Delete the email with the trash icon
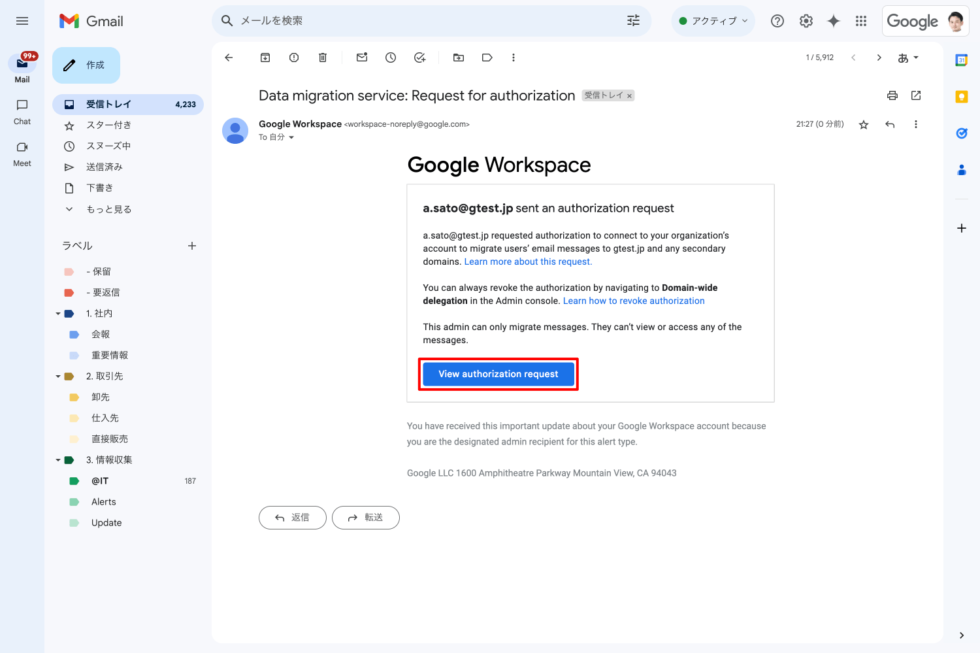The image size is (980, 653). click(x=322, y=57)
